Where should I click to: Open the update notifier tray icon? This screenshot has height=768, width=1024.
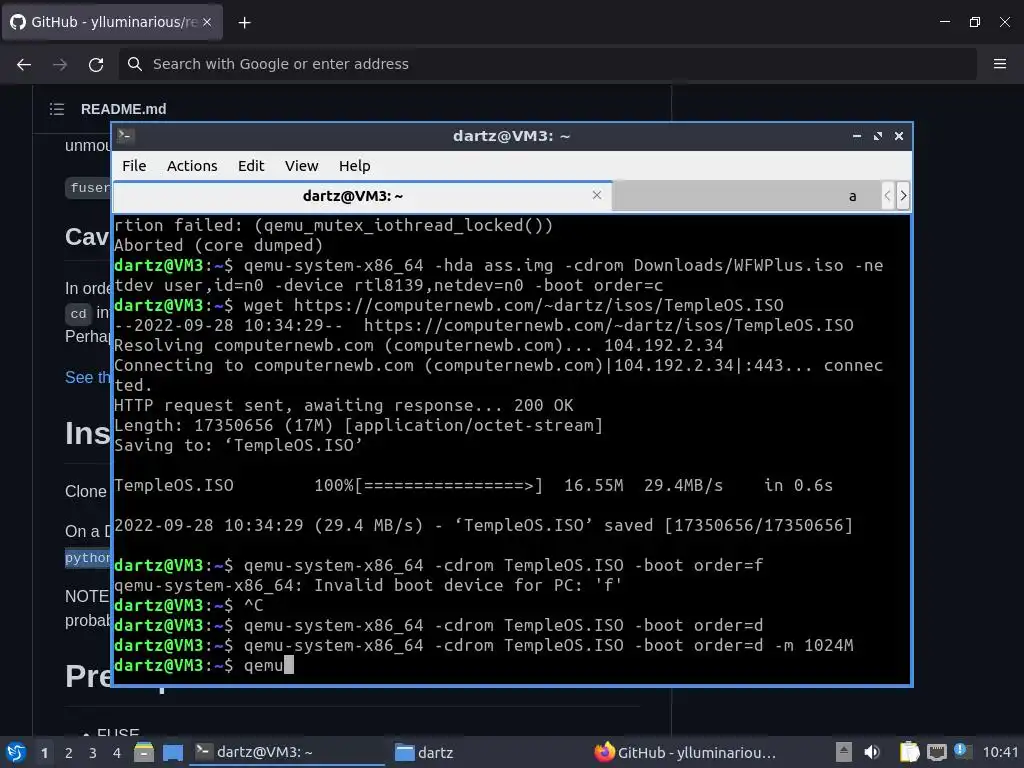(961, 751)
